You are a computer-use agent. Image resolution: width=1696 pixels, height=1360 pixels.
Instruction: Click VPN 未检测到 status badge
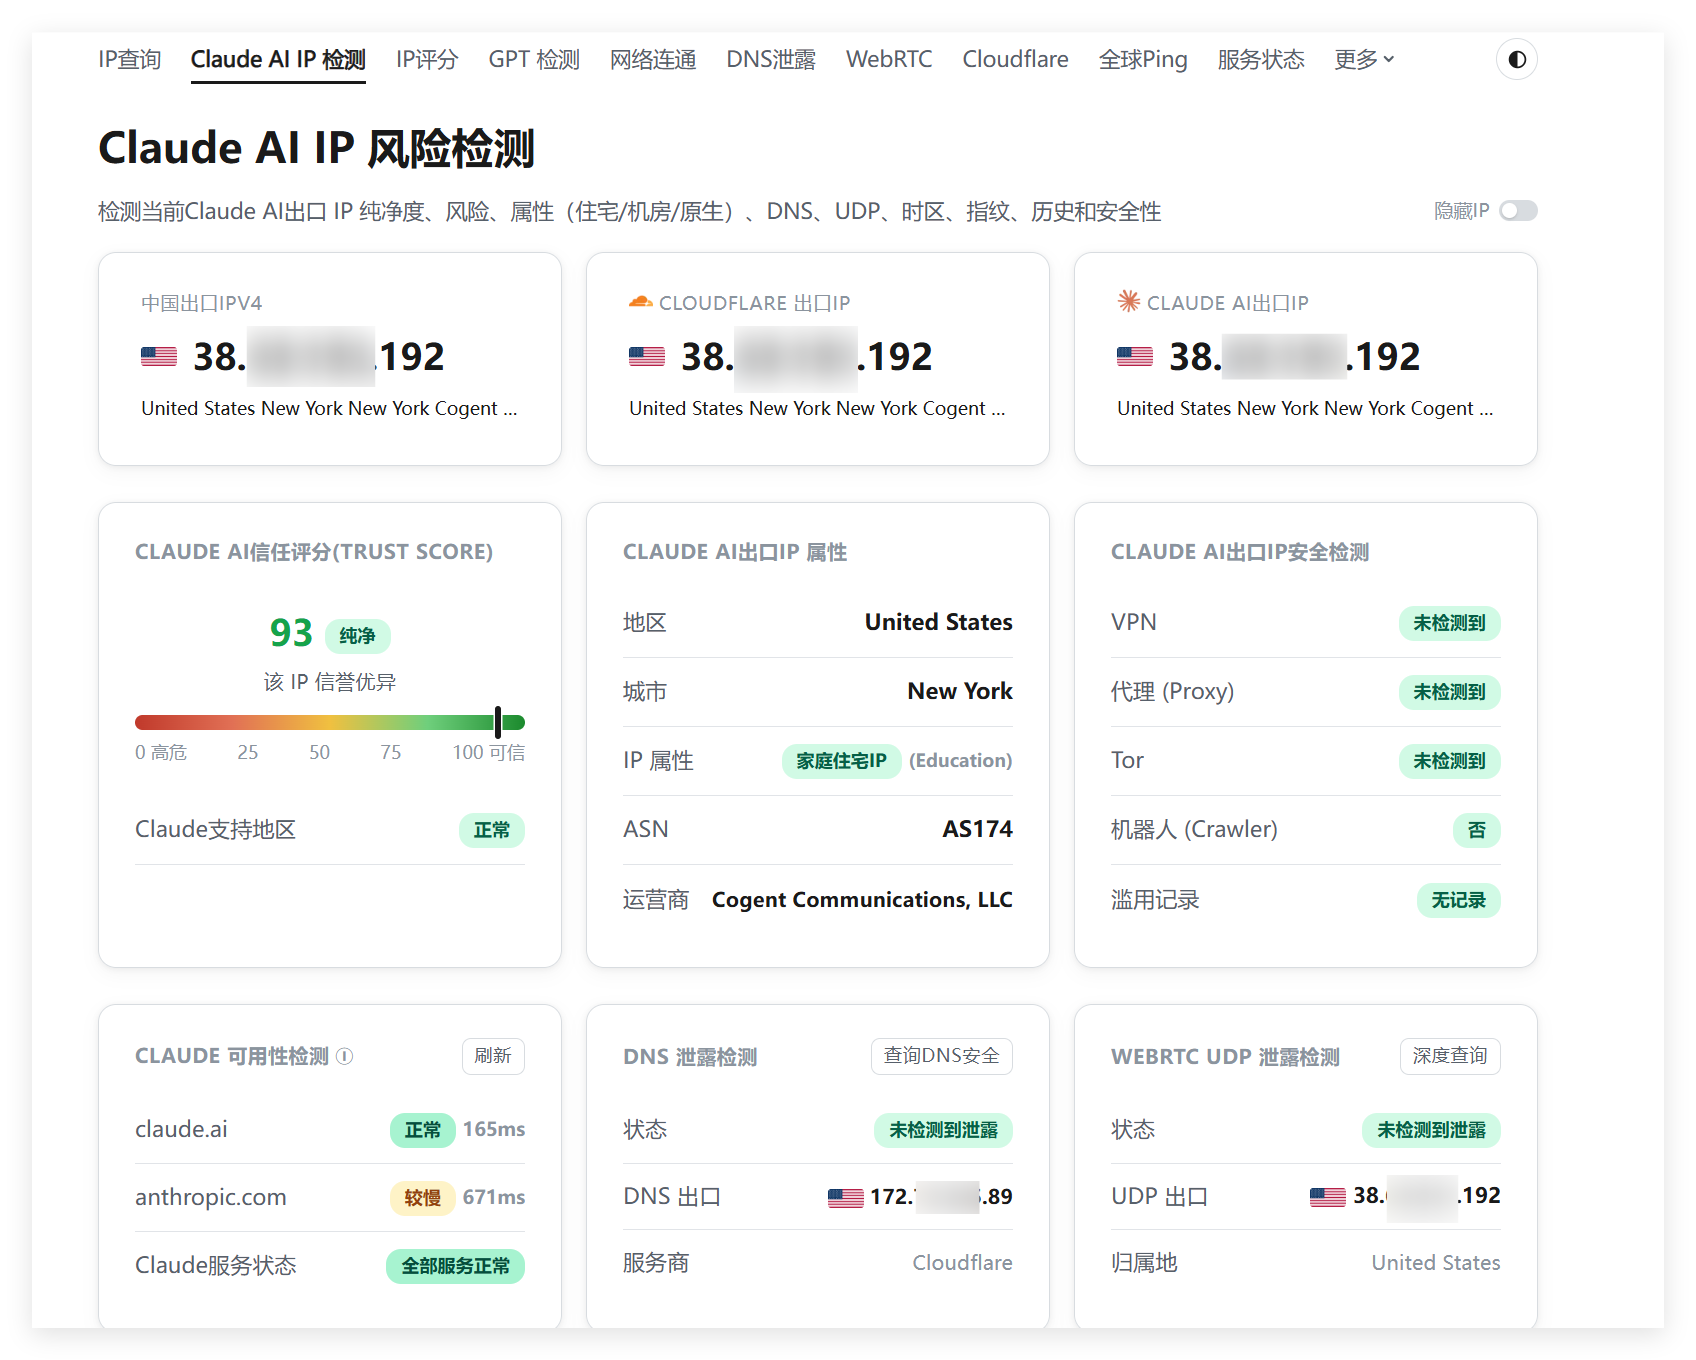pos(1449,623)
